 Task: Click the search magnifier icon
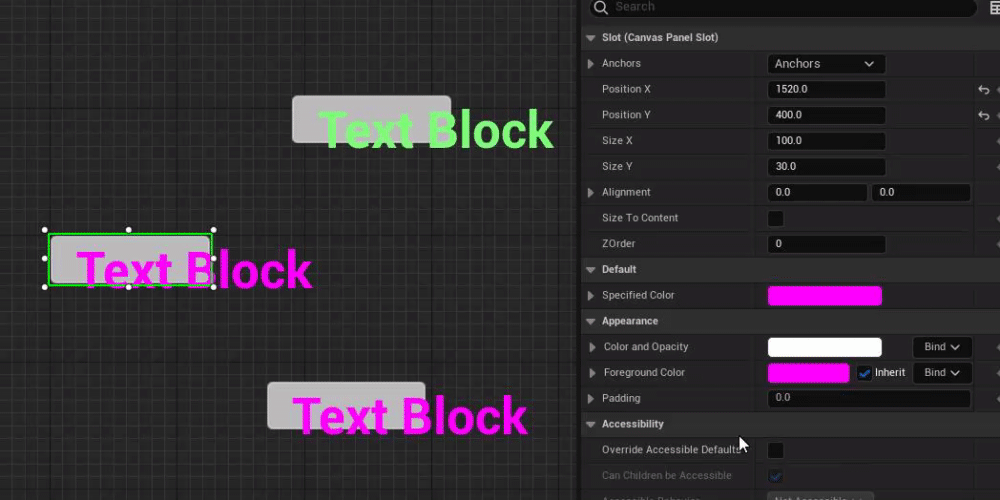[599, 7]
